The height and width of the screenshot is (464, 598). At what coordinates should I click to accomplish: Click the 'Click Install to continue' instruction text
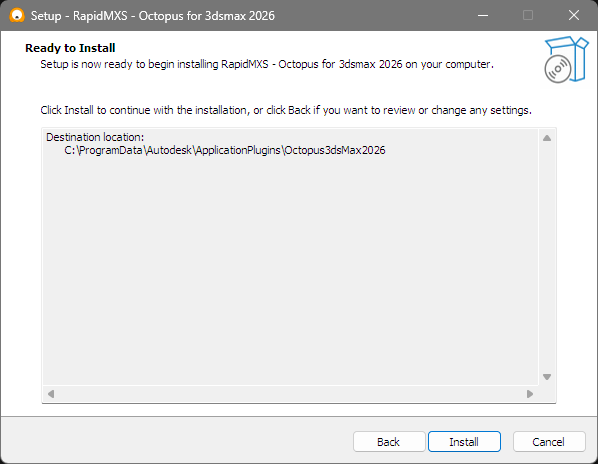pyautogui.click(x=286, y=110)
